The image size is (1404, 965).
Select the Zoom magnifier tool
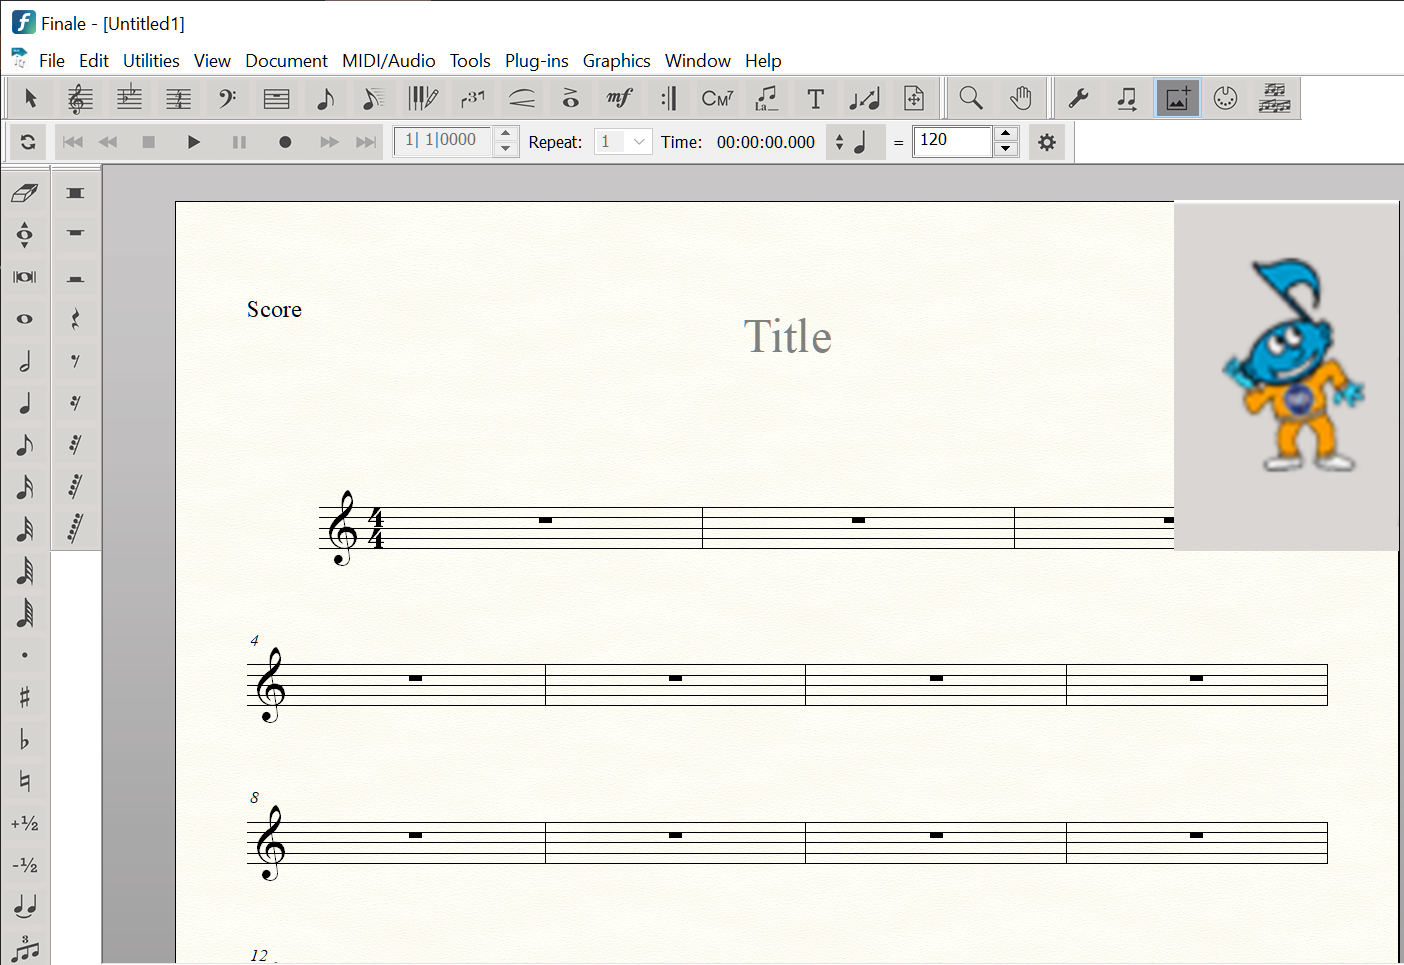[x=970, y=98]
